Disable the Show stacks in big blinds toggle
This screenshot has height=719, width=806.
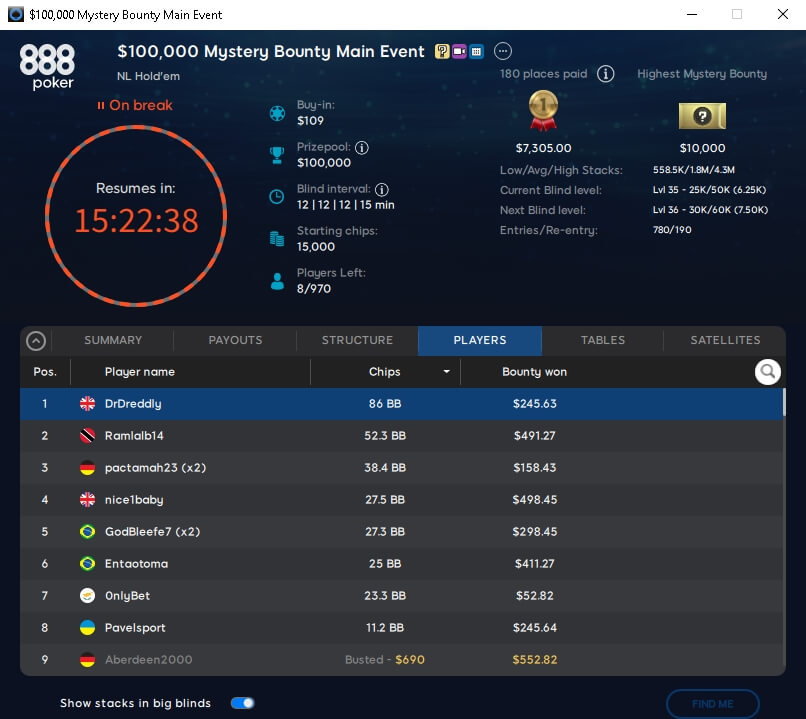coord(241,703)
